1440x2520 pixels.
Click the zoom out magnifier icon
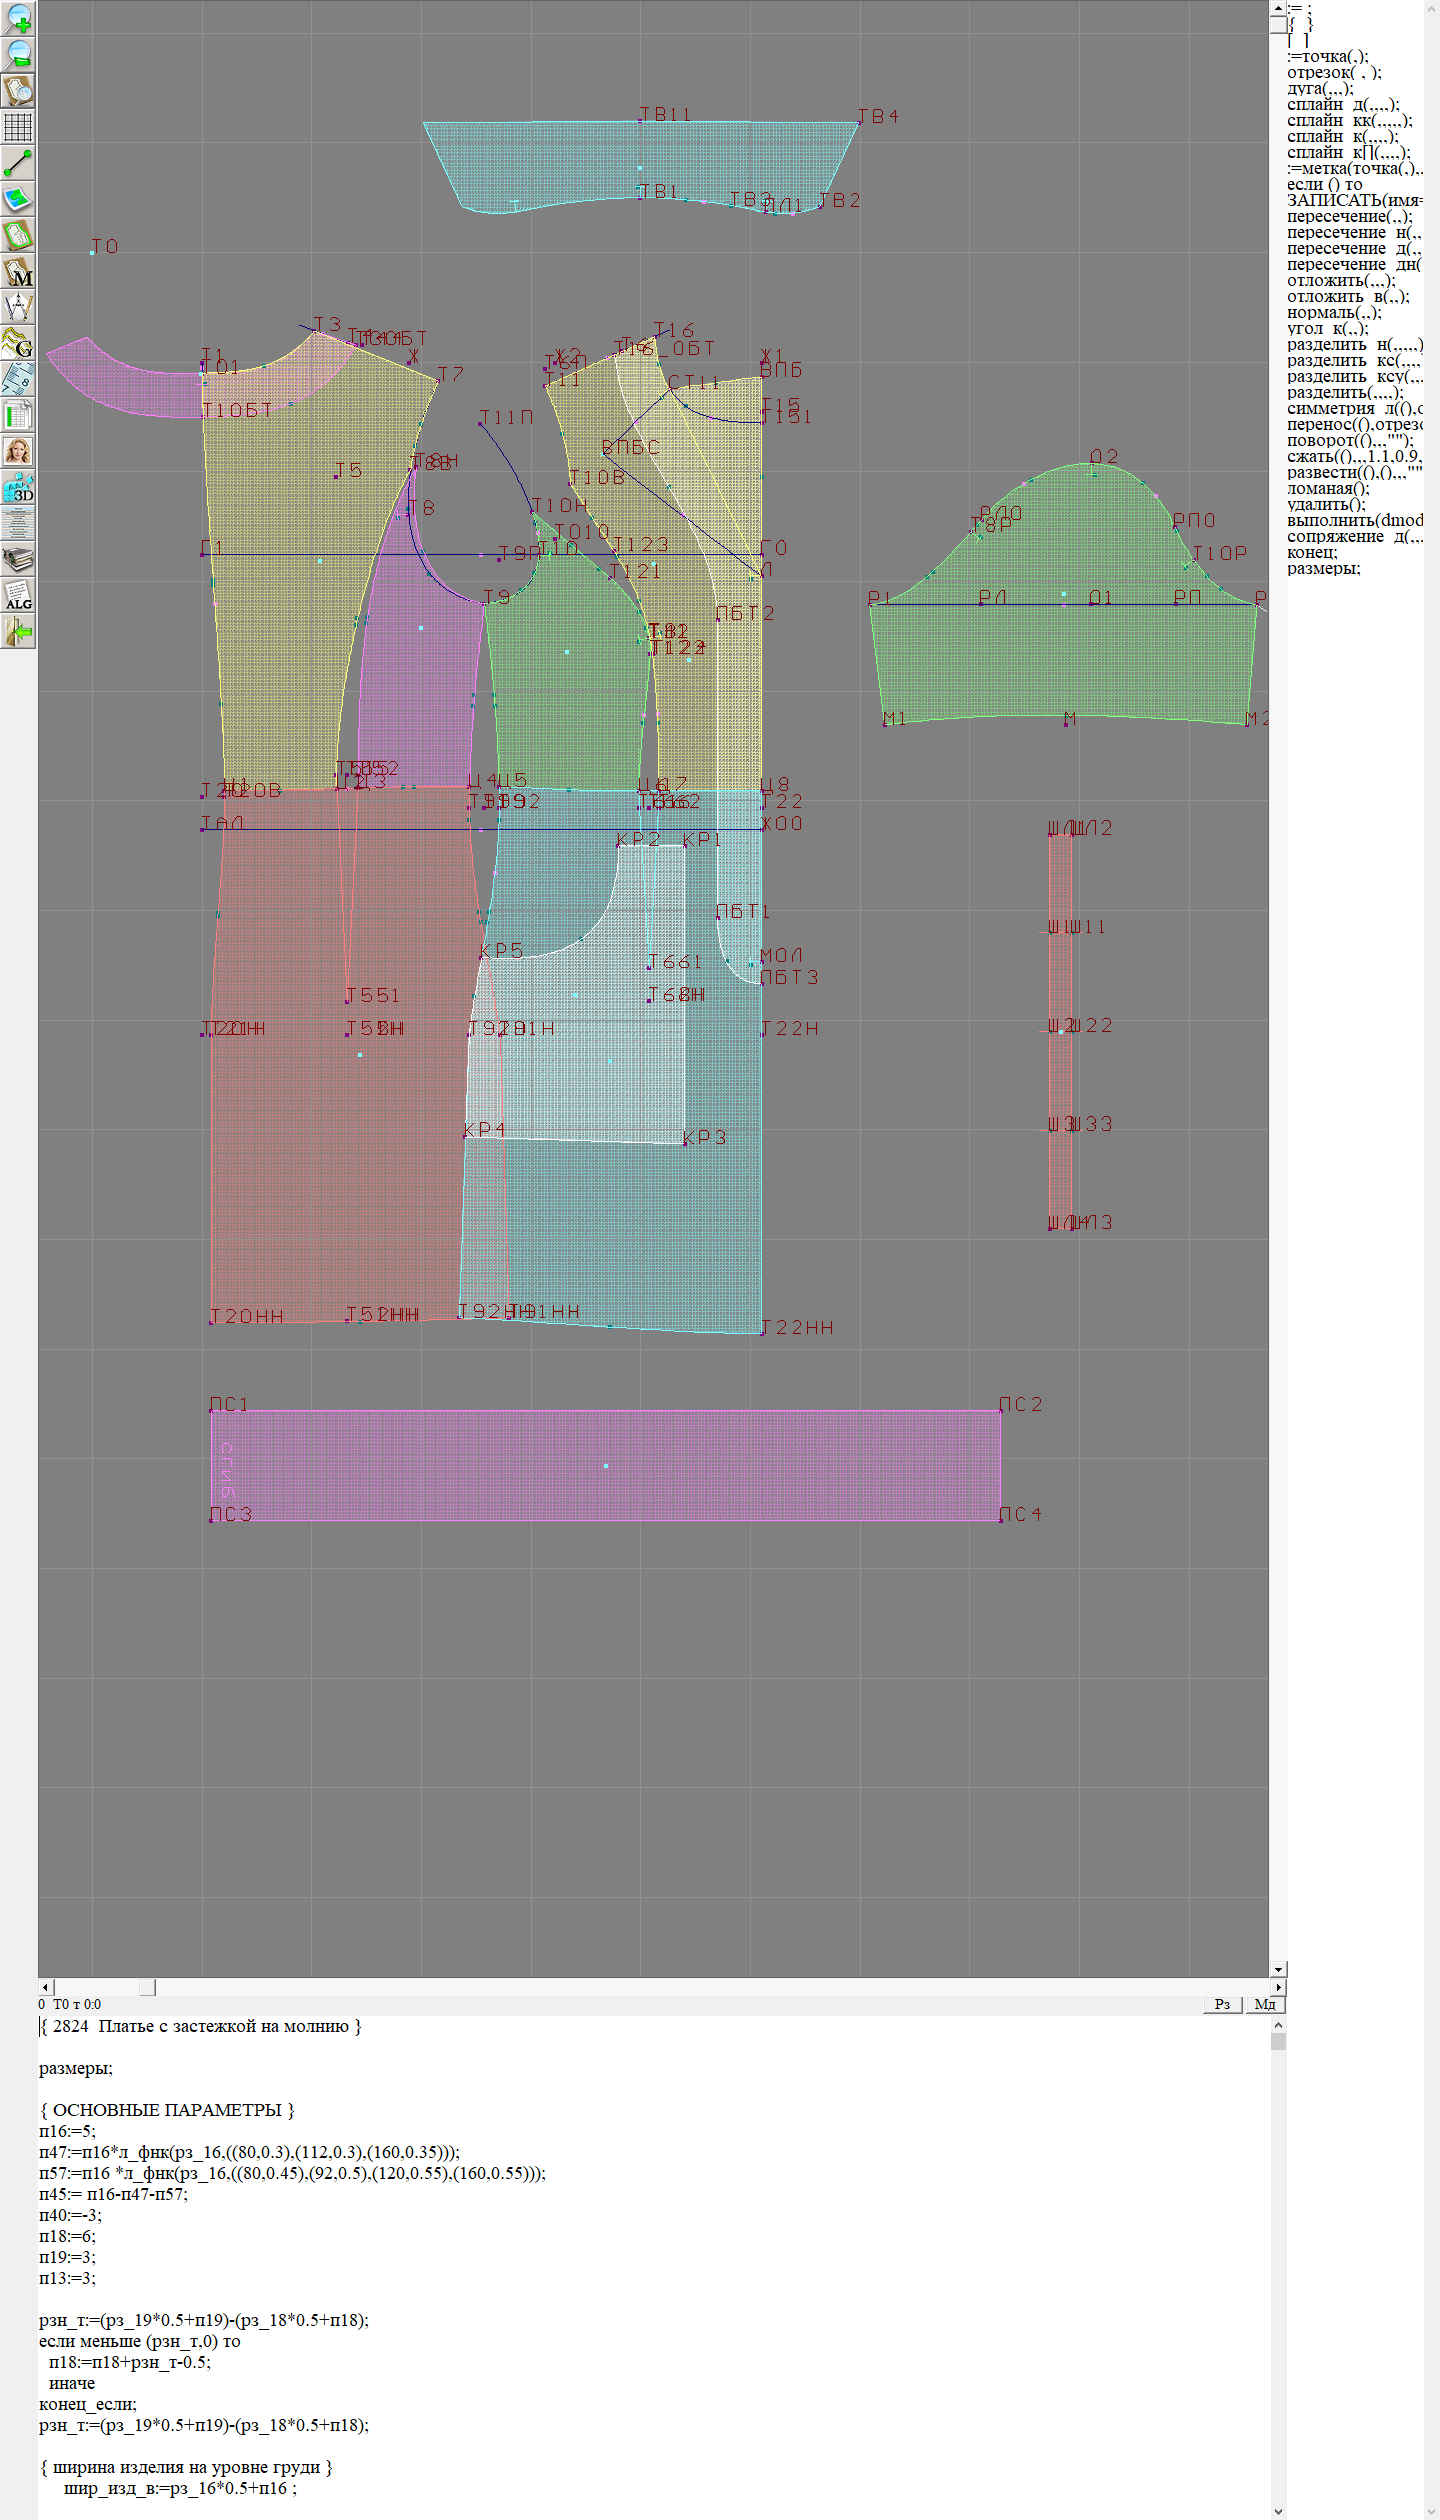pos(18,54)
